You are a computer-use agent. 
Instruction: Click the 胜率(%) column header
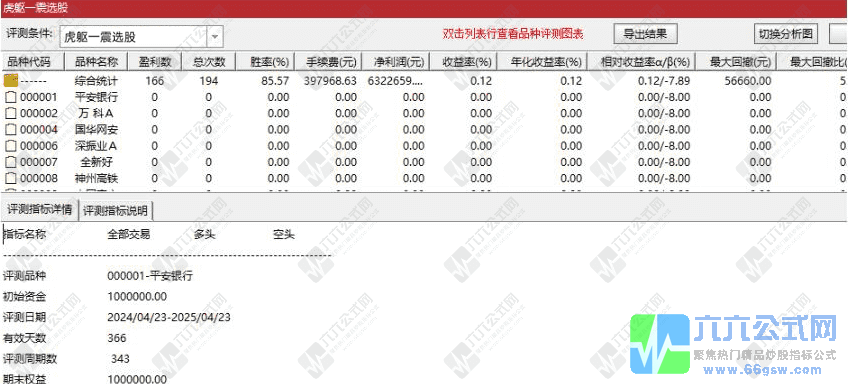pos(265,62)
